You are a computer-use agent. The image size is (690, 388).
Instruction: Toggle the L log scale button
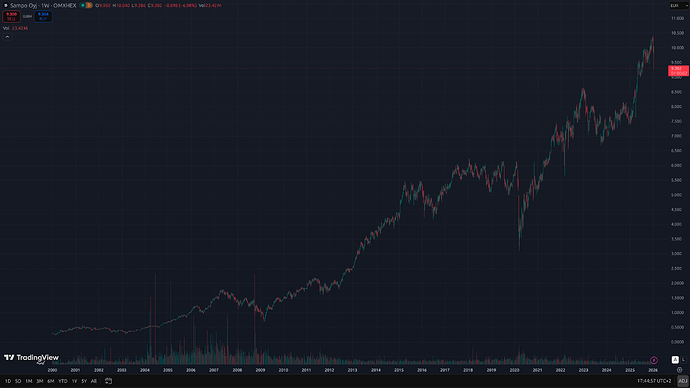pyautogui.click(x=683, y=360)
